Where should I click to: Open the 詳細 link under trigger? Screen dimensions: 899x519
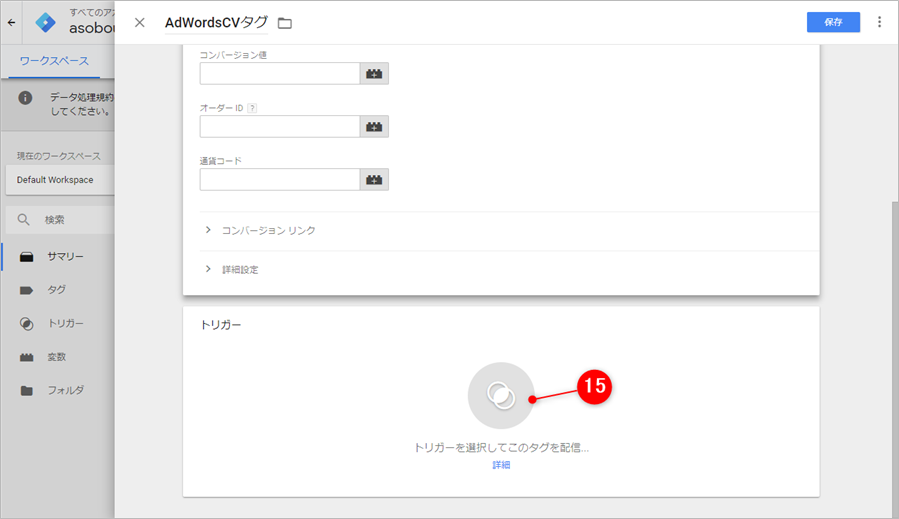(x=501, y=465)
